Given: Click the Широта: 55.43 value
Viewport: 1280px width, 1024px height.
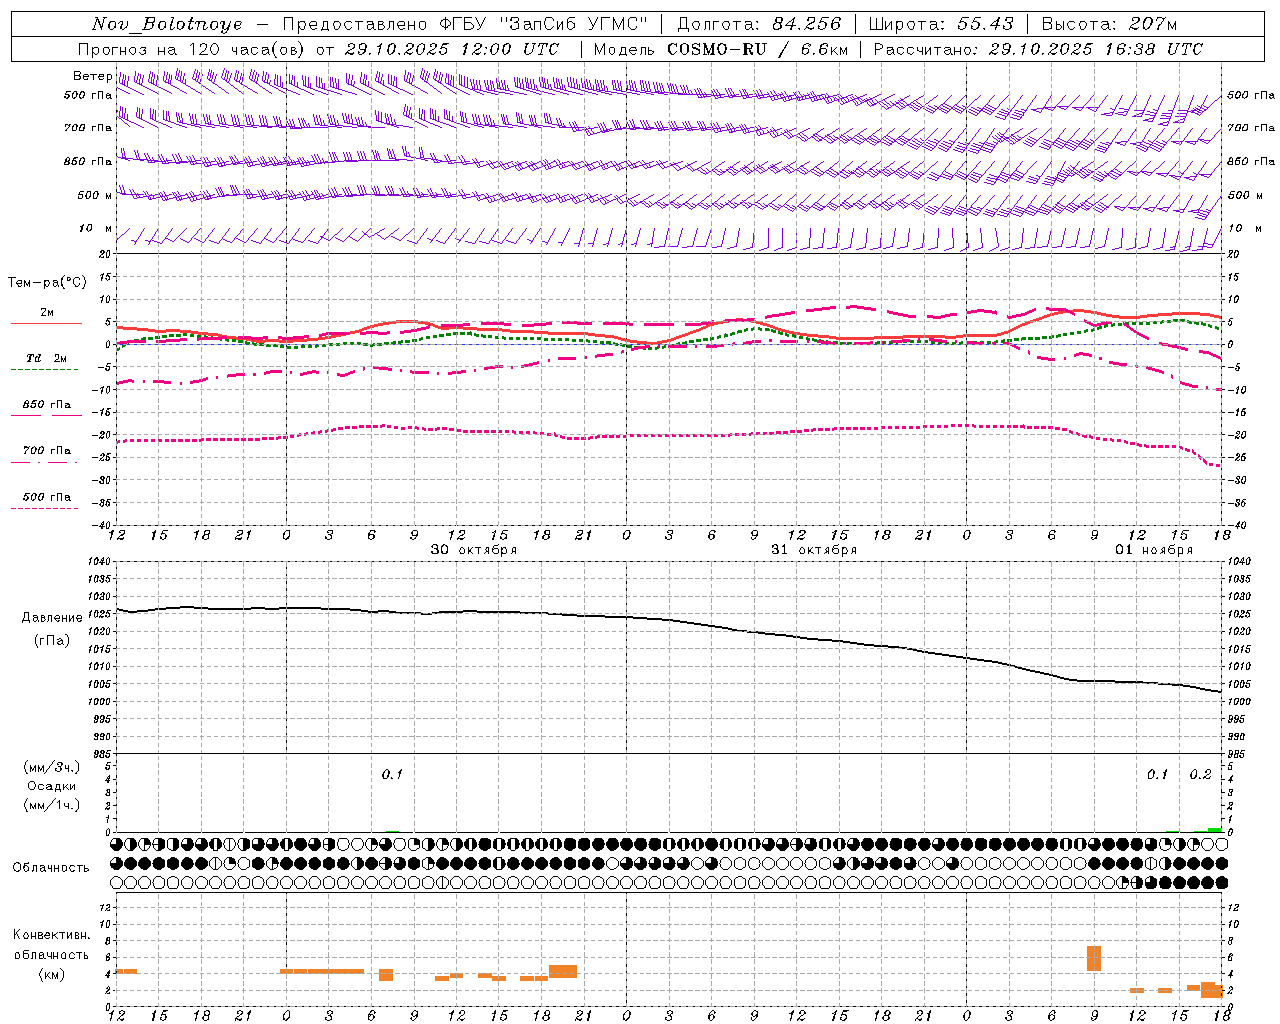Looking at the screenshot, I should pyautogui.click(x=941, y=24).
